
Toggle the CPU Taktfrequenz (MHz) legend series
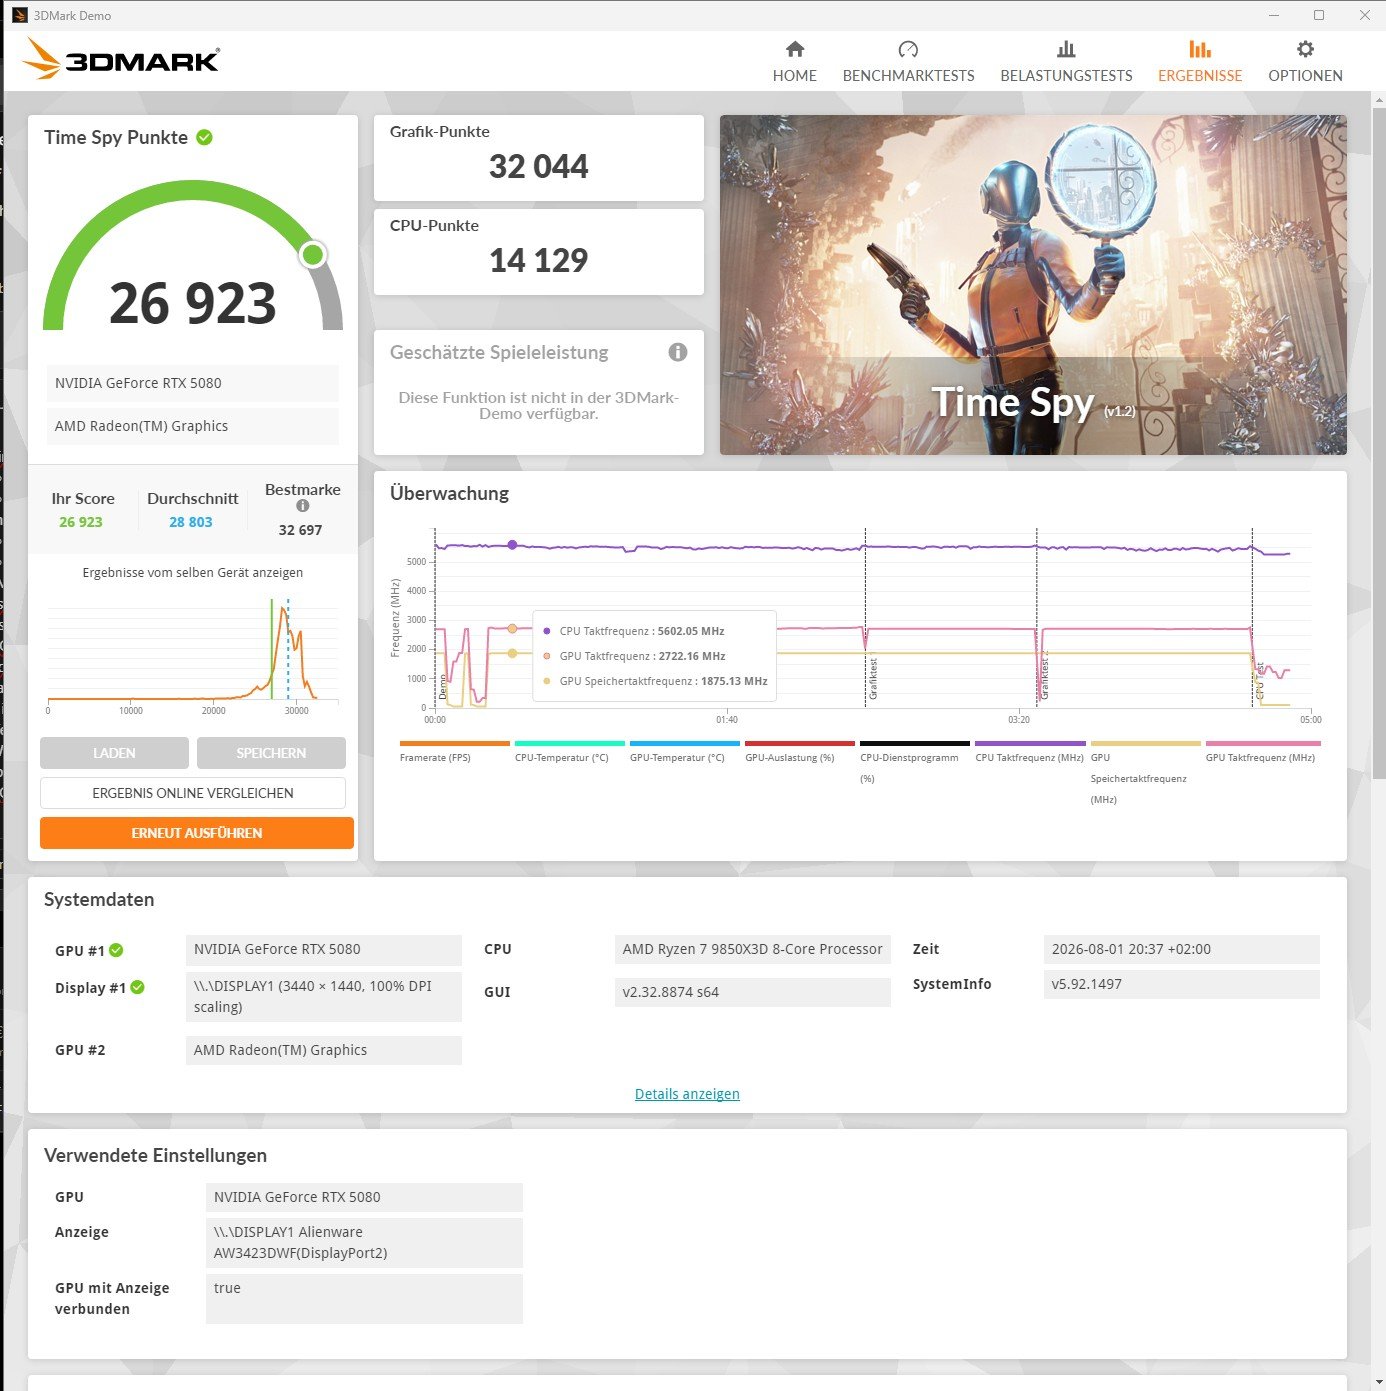click(x=1030, y=751)
